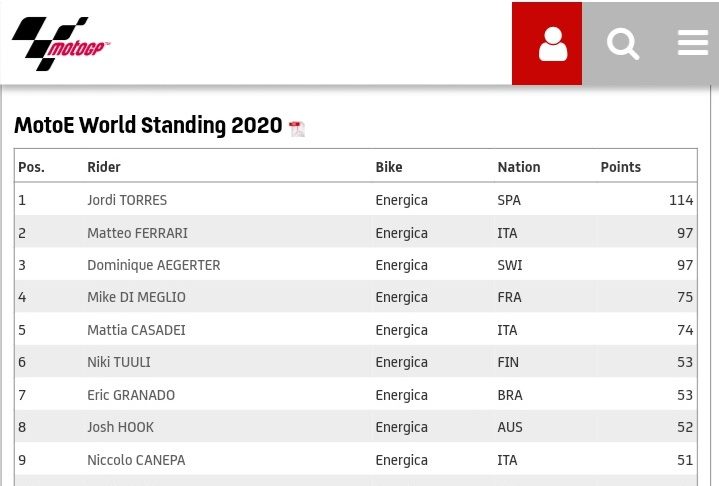719x486 pixels.
Task: Click the Bike column header
Action: tap(389, 167)
